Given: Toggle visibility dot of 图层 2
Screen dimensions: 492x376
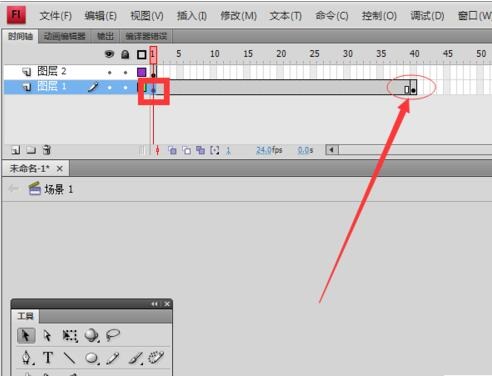Looking at the screenshot, I should click(109, 72).
